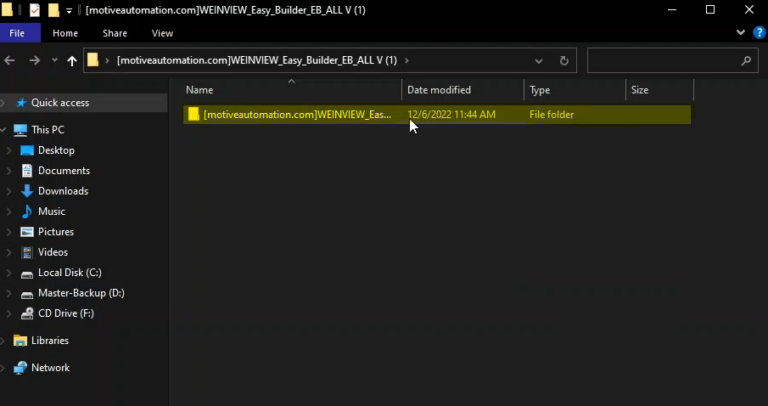Viewport: 768px width, 406px height.
Task: Go forward with the Forward arrow
Action: pos(34,61)
